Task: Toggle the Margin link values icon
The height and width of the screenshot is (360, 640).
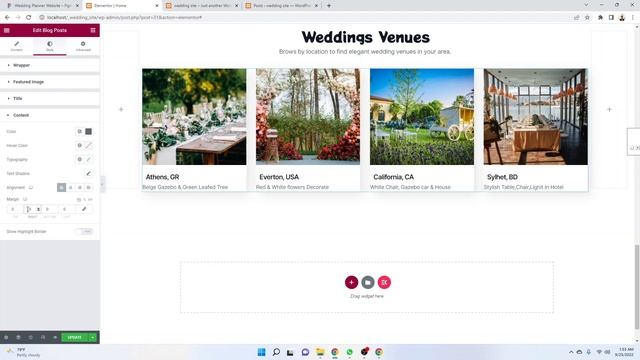Action: pyautogui.click(x=84, y=209)
